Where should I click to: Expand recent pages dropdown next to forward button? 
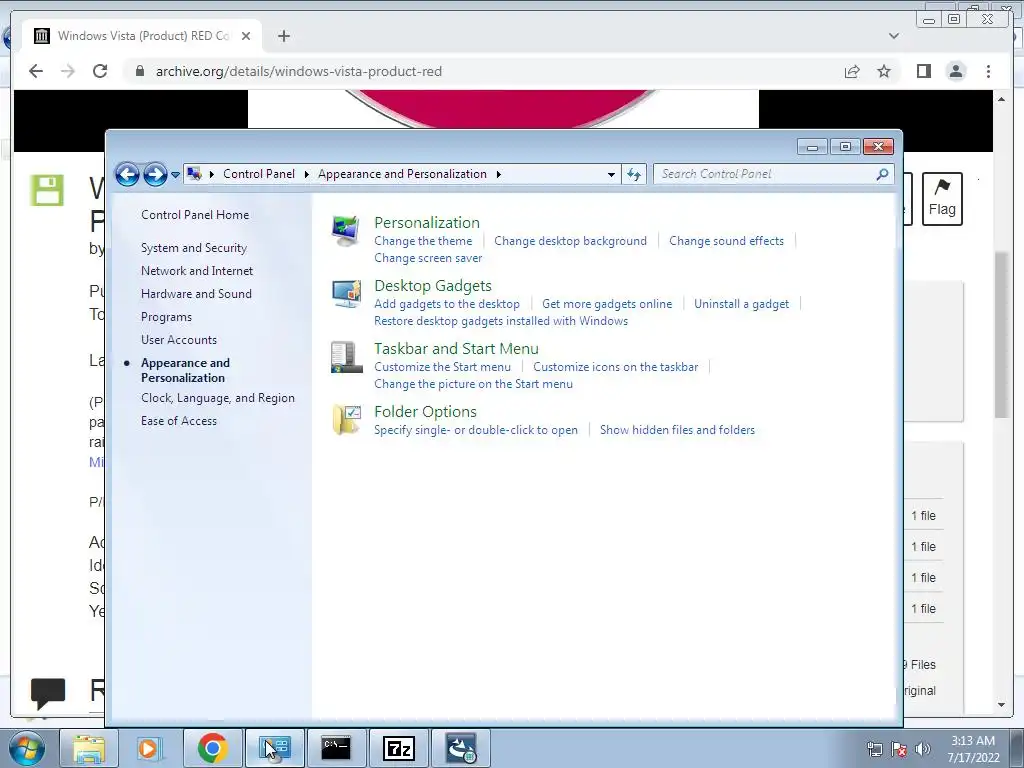(175, 174)
